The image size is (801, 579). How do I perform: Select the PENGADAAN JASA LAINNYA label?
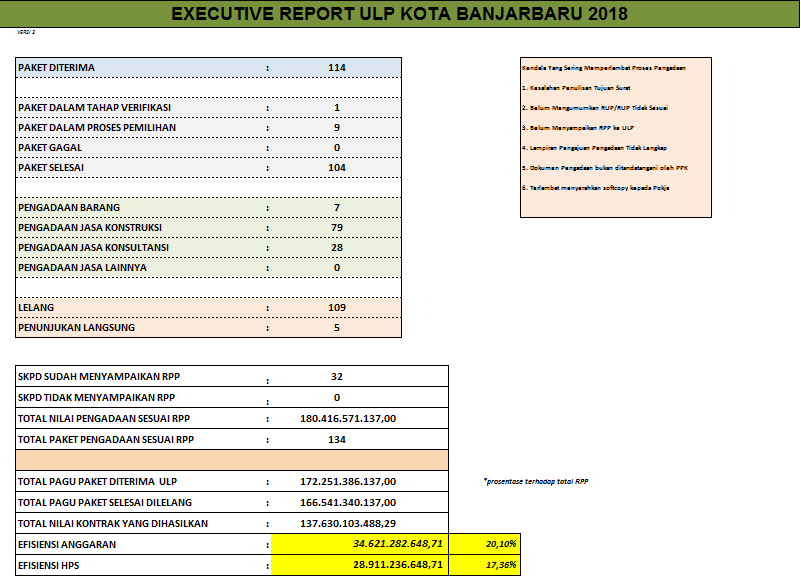coord(82,267)
